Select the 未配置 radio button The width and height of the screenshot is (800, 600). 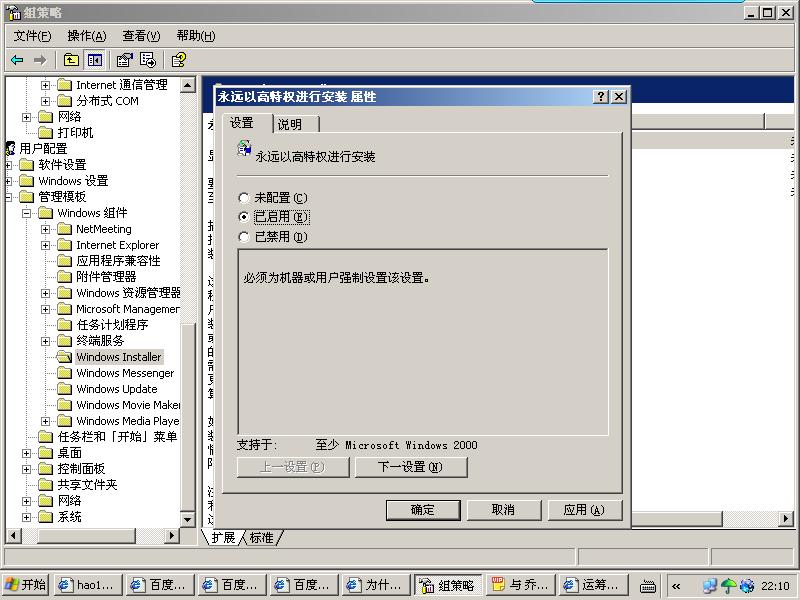coord(244,198)
